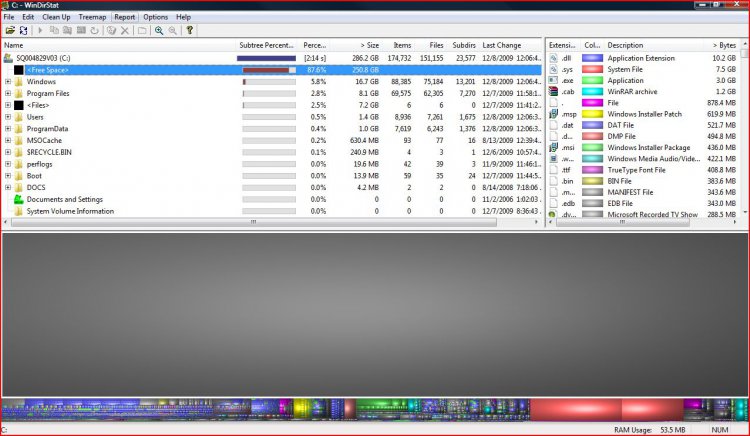Viewport: 750px width, 436px height.
Task: Click the Windows folder icon
Action: tap(19, 82)
